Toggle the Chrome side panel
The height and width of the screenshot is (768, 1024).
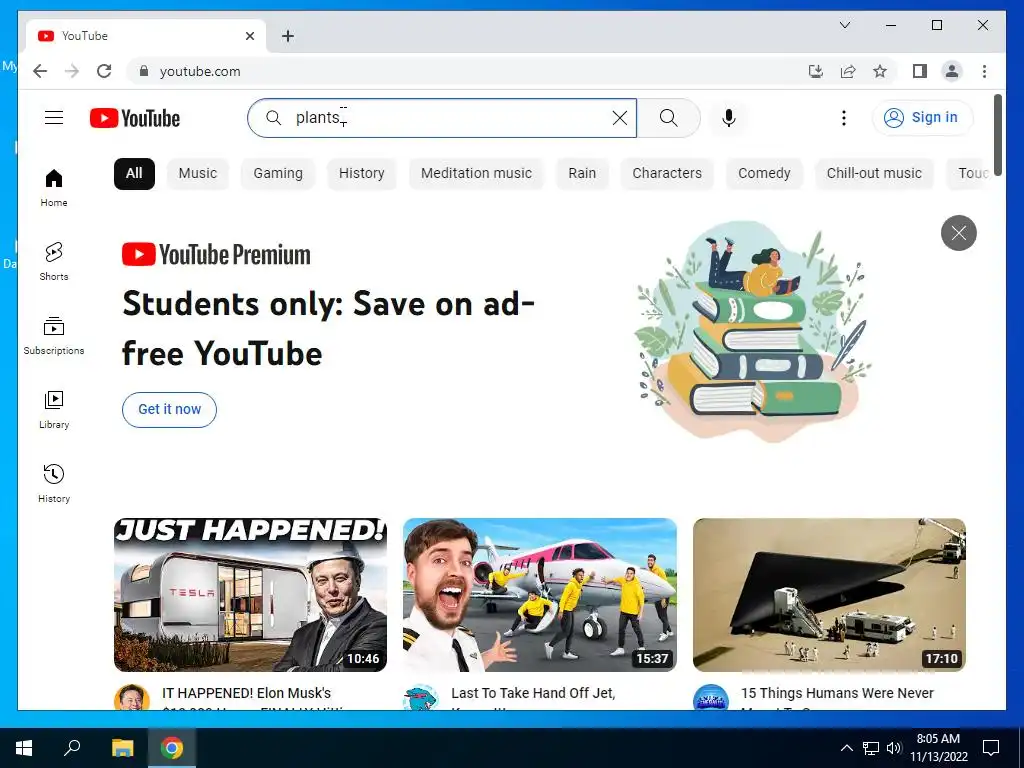[920, 71]
